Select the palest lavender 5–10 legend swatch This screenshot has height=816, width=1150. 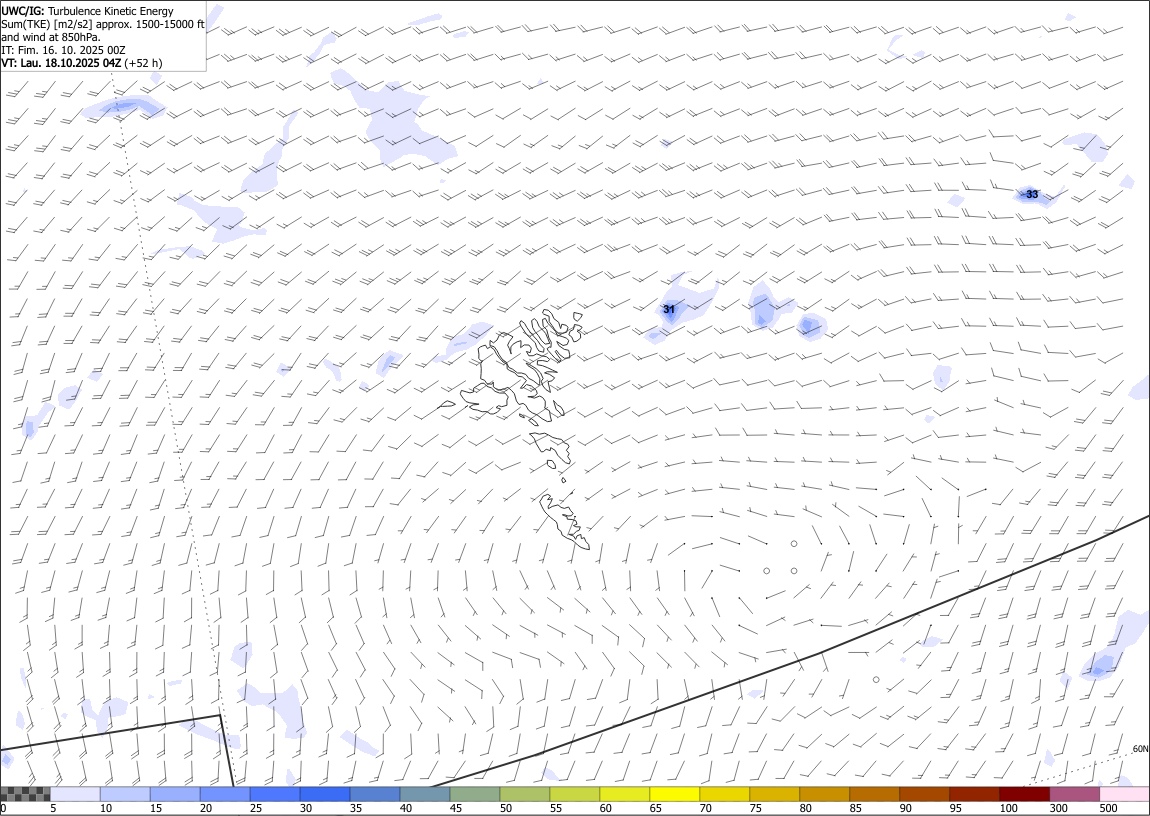[x=76, y=794]
